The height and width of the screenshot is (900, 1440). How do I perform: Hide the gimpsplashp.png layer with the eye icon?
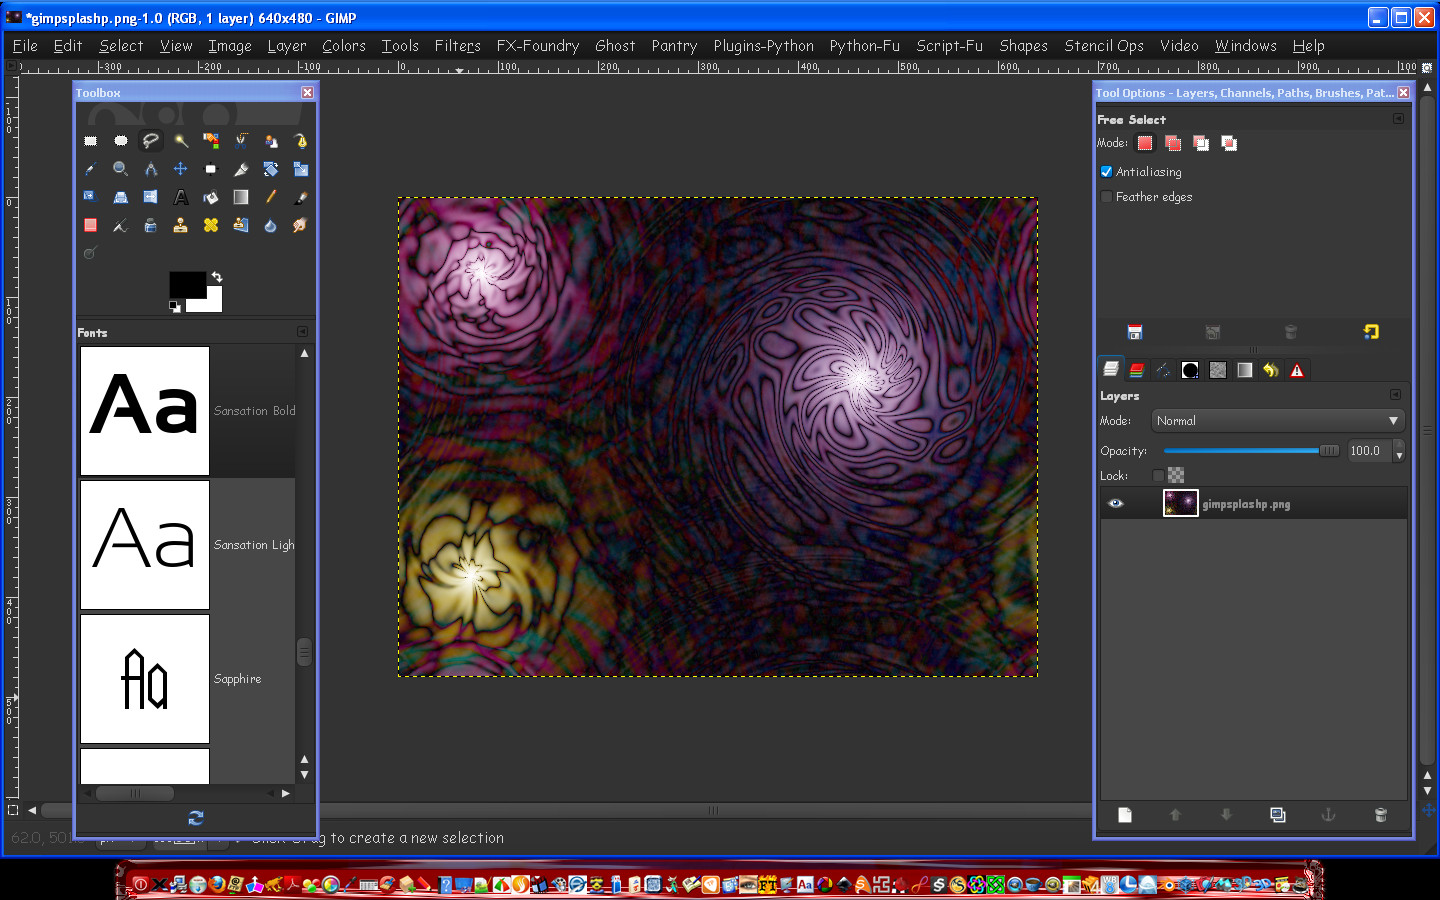(x=1116, y=504)
